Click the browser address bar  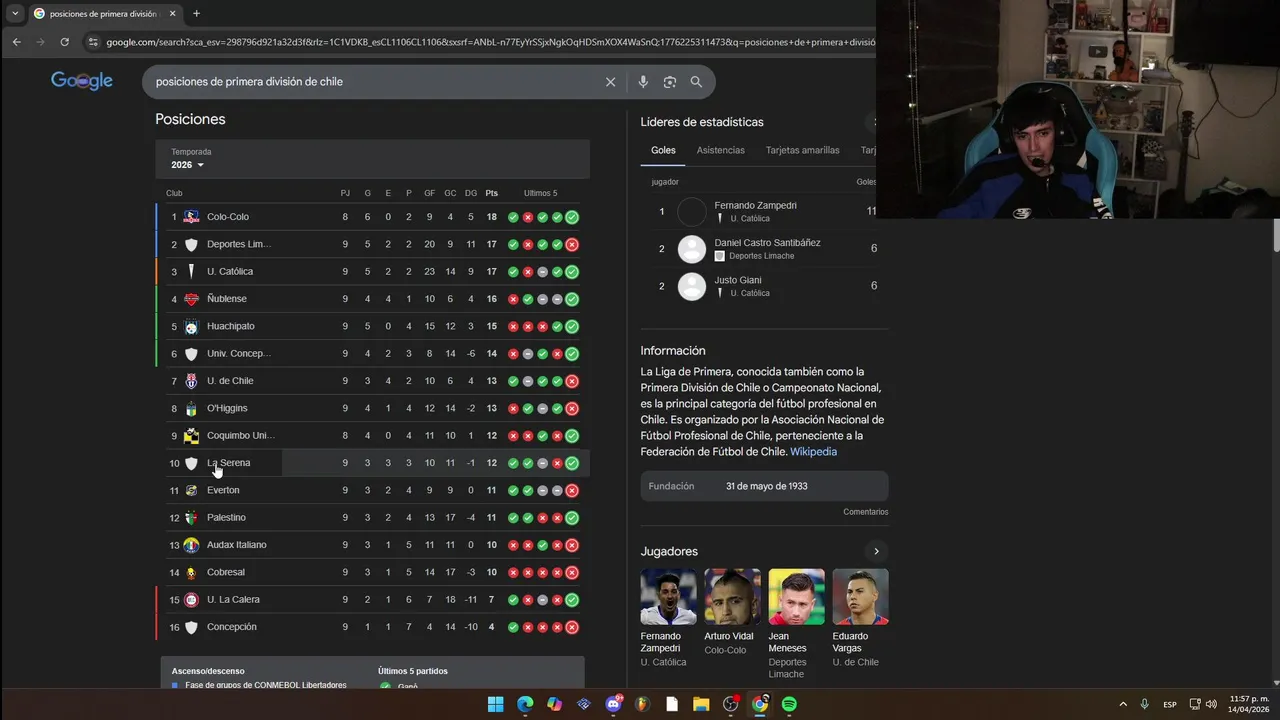pyautogui.click(x=490, y=42)
